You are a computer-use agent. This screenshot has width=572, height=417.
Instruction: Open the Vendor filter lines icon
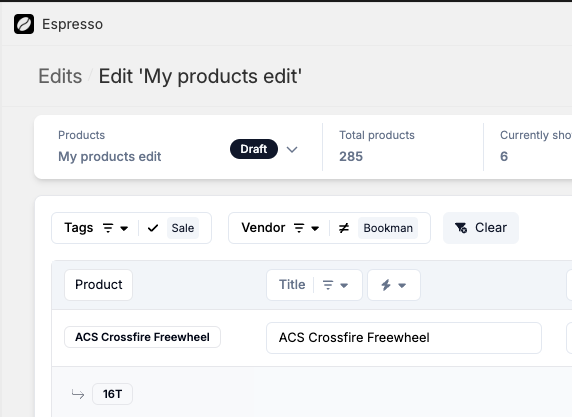click(x=299, y=228)
